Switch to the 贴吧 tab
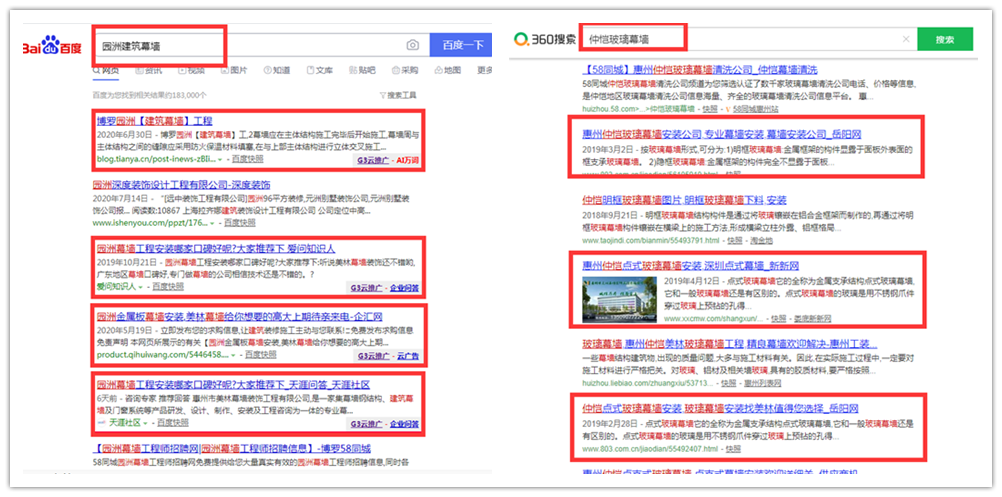Image resolution: width=1002 pixels, height=497 pixels. point(362,70)
